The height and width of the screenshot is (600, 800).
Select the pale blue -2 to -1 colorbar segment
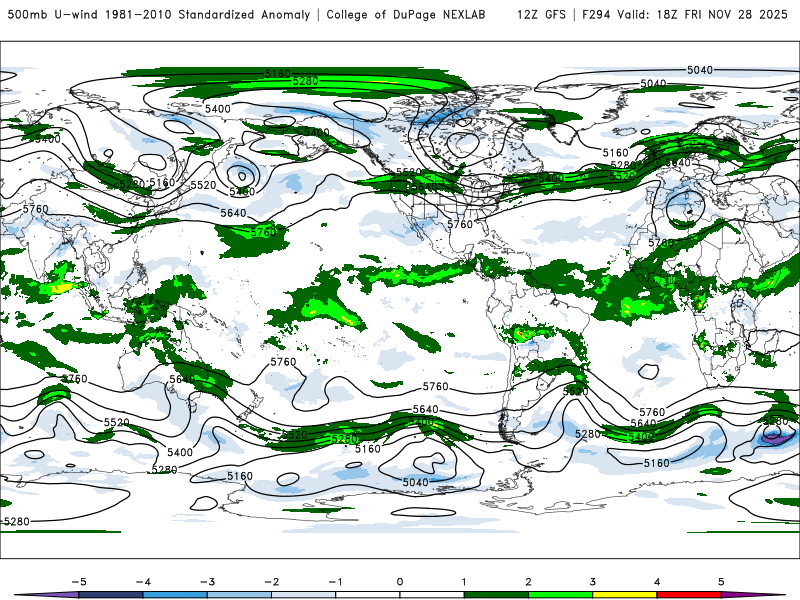(304, 595)
